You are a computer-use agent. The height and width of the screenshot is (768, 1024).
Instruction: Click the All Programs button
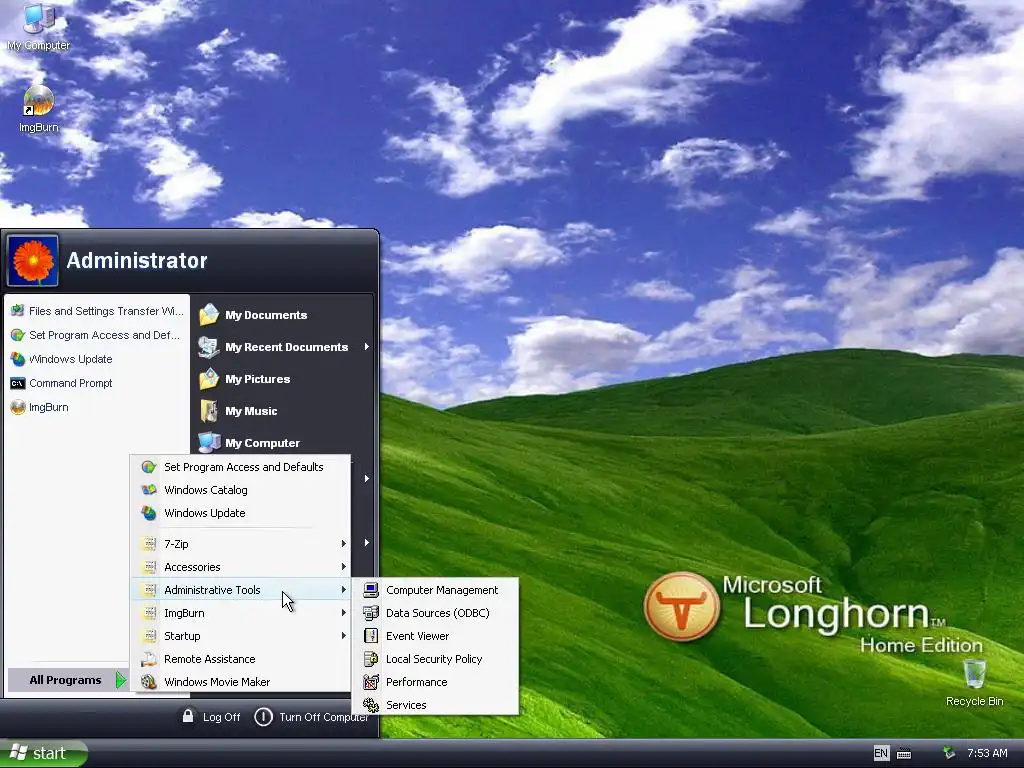67,680
